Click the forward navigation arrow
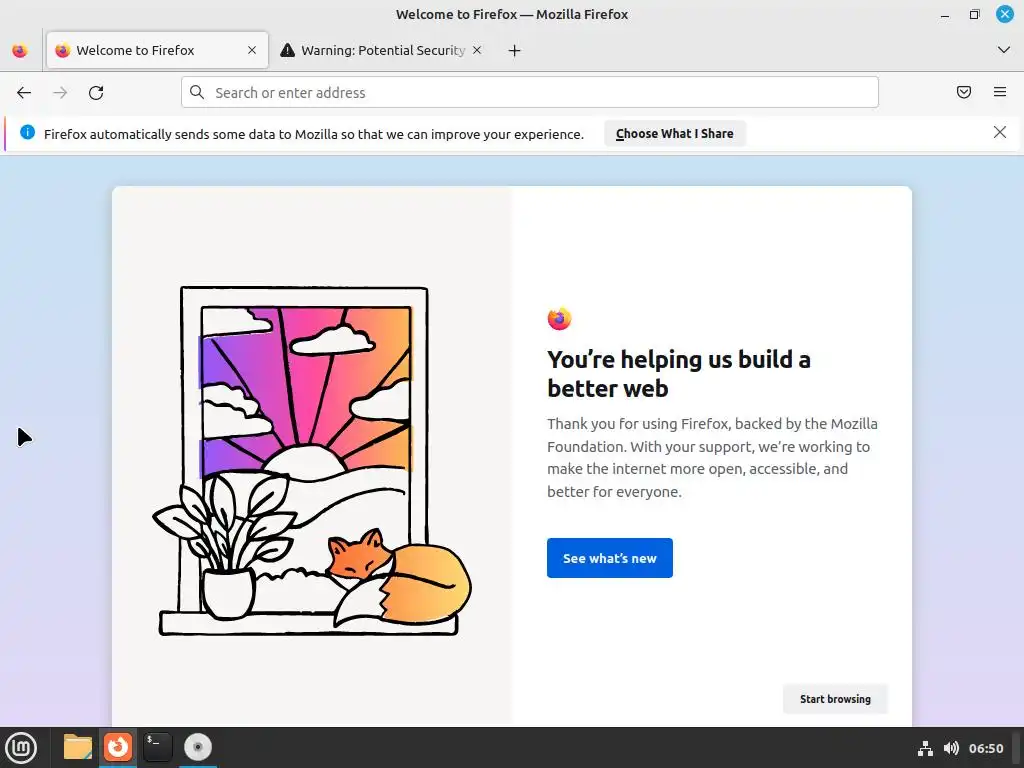 click(x=60, y=93)
